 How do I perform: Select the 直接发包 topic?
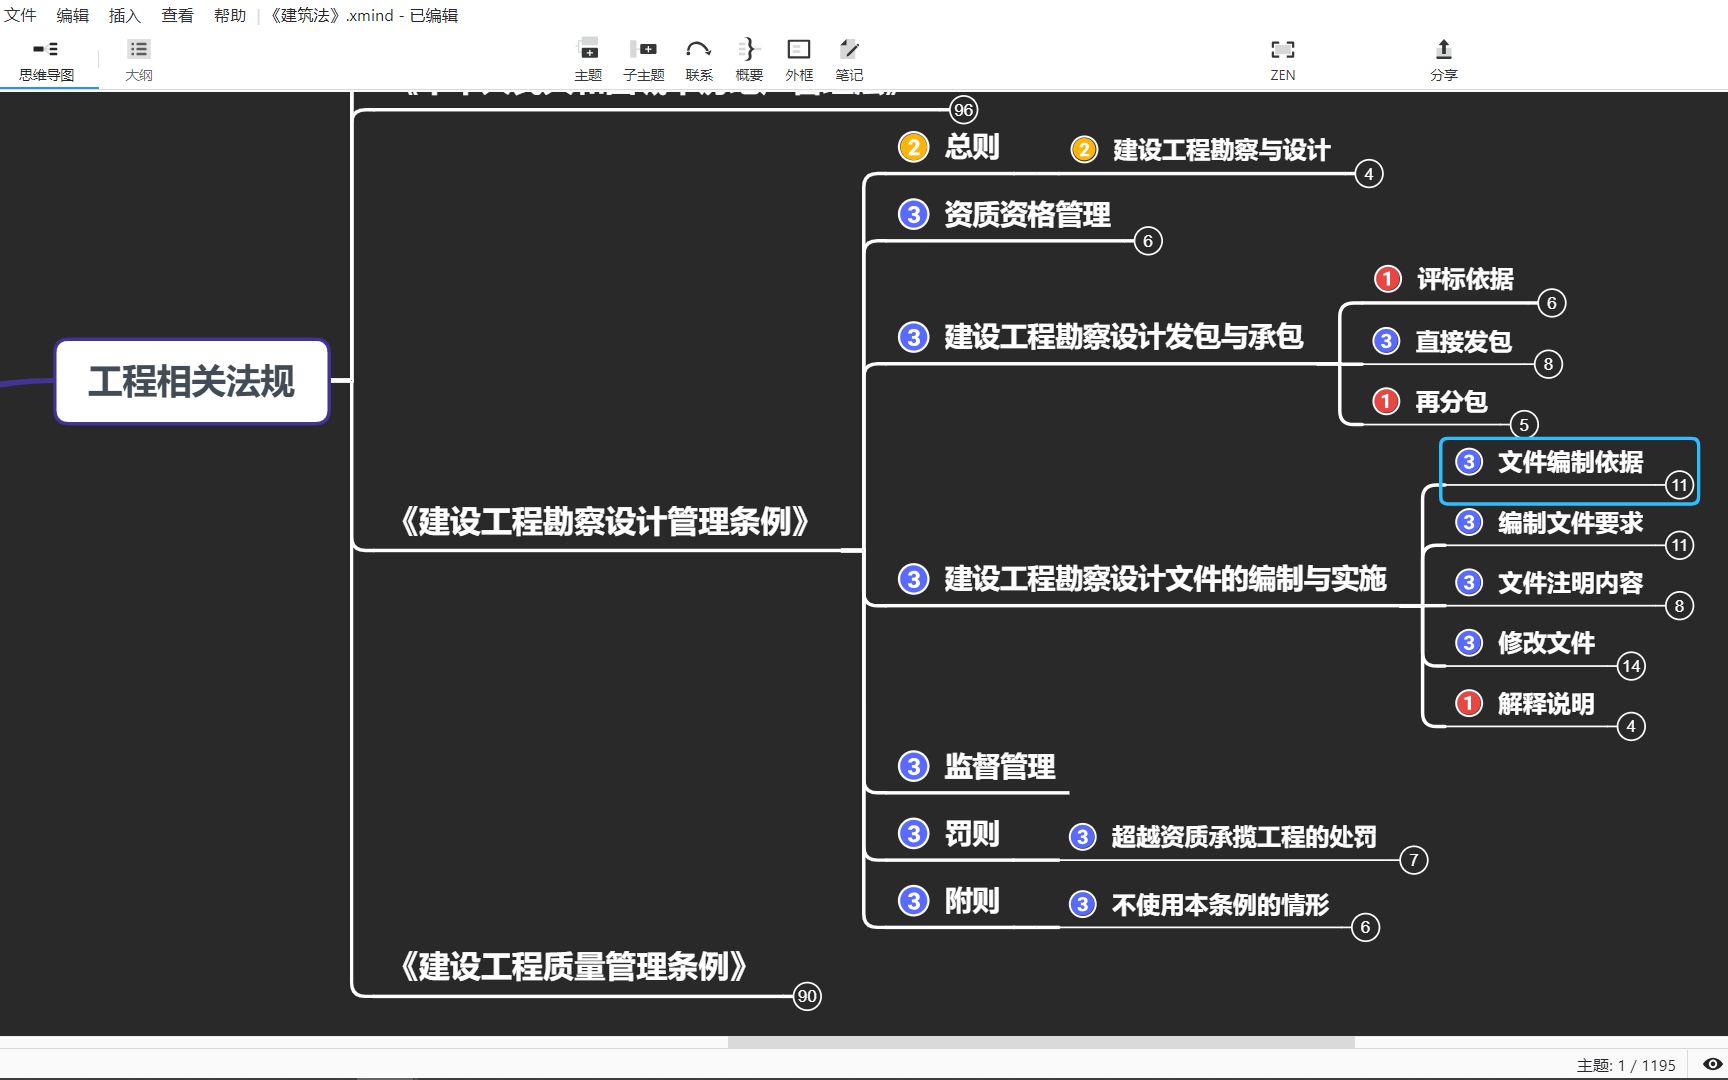(1463, 341)
